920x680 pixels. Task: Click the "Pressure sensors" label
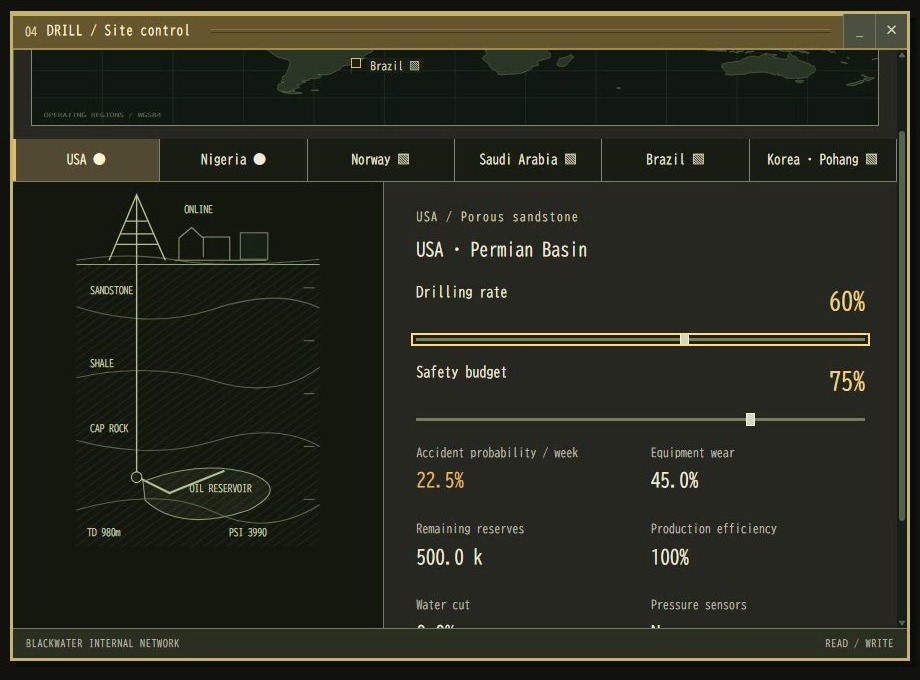tap(699, 605)
